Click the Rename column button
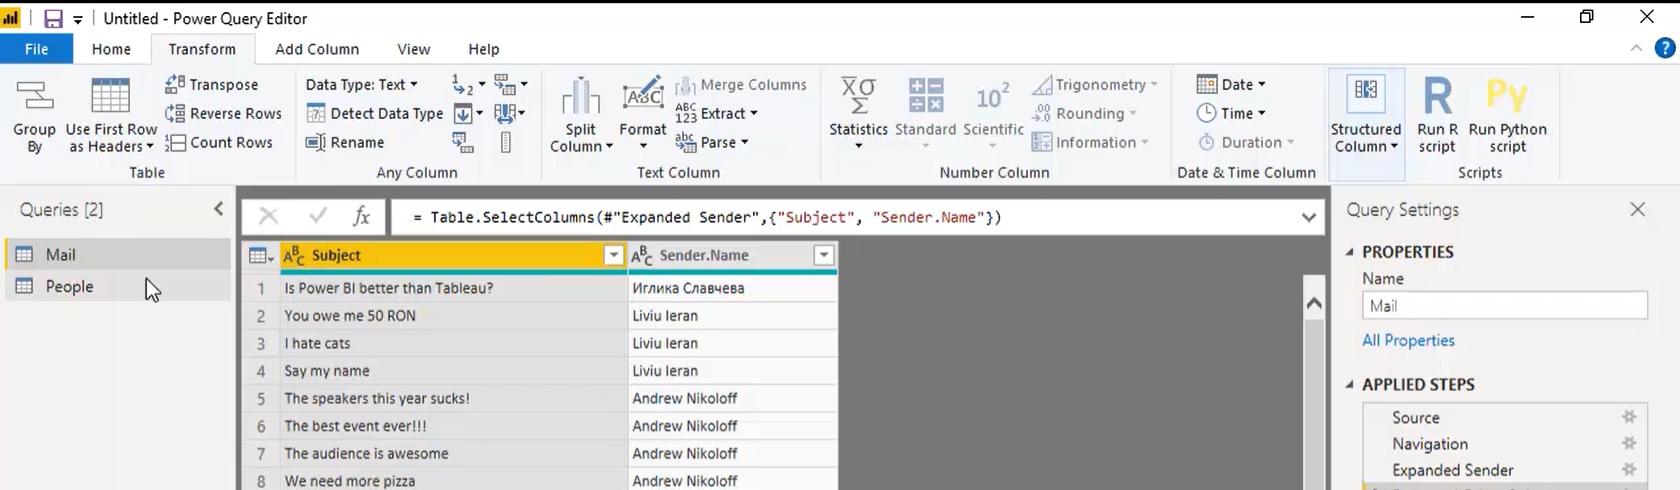1680x490 pixels. pyautogui.click(x=345, y=142)
